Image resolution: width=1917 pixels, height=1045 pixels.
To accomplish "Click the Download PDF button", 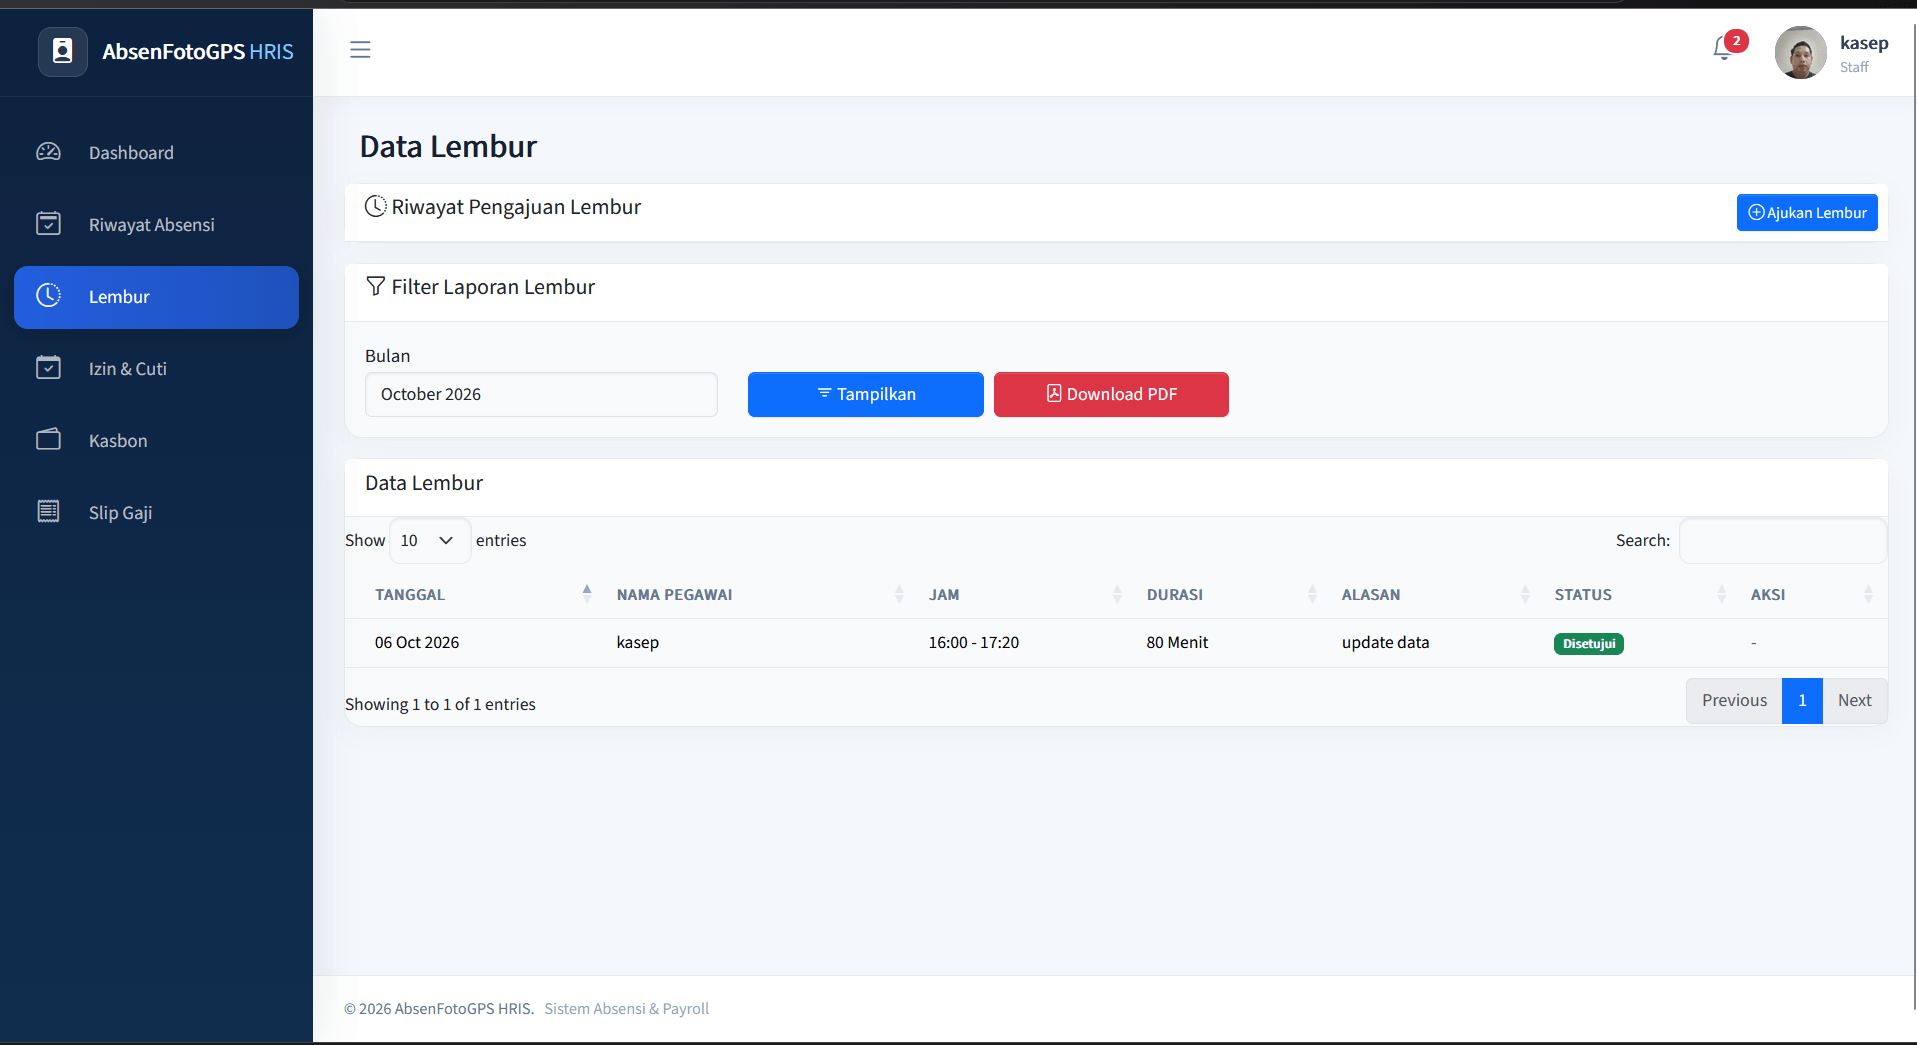I will click(x=1111, y=394).
